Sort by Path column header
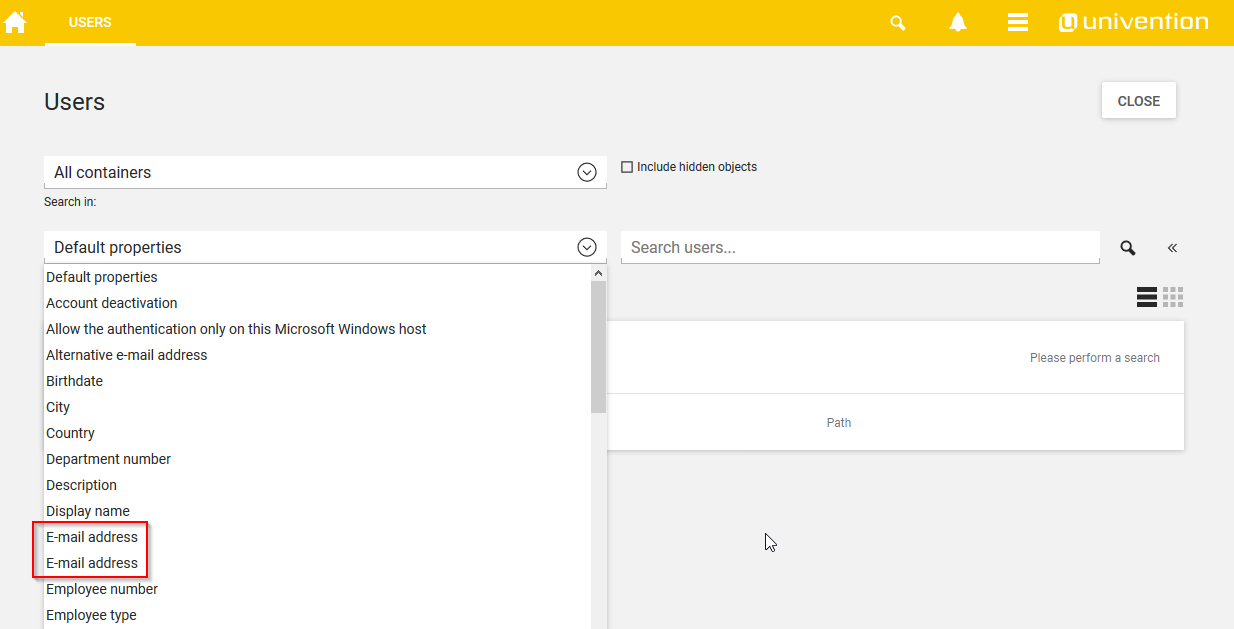 tap(838, 423)
